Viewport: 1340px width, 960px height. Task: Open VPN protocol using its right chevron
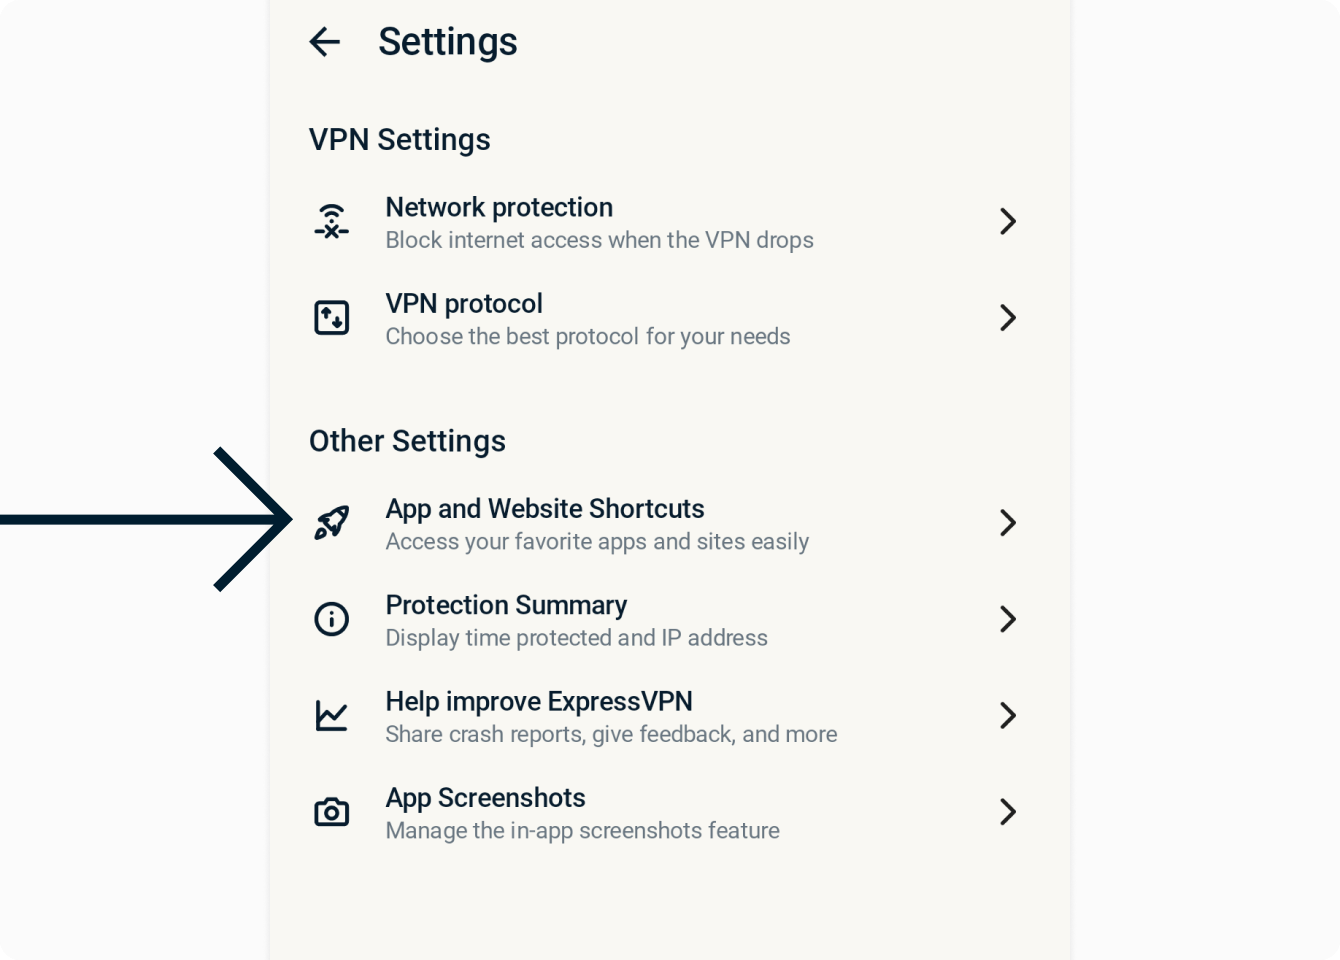tap(1008, 318)
